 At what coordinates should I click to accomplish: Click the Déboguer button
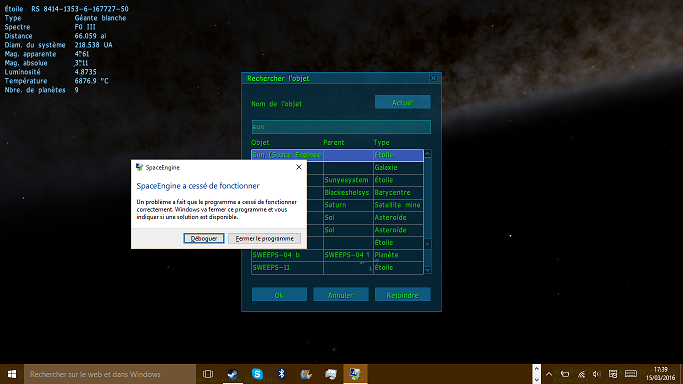204,238
